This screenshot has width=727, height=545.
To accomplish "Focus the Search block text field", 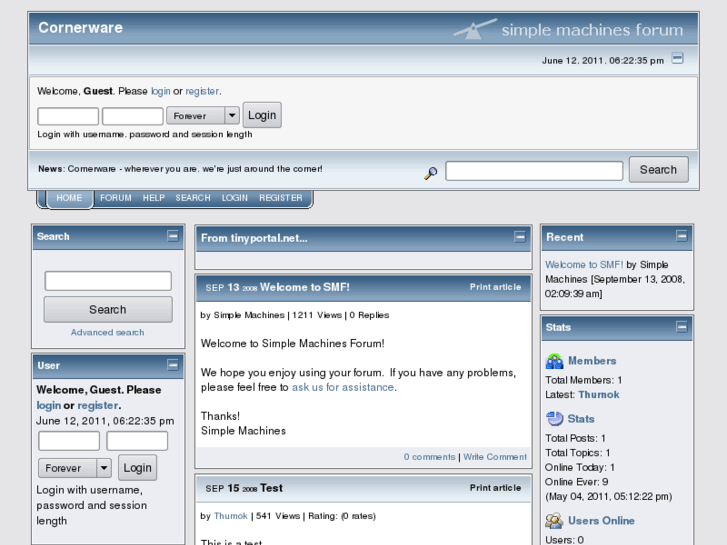I will 108,281.
